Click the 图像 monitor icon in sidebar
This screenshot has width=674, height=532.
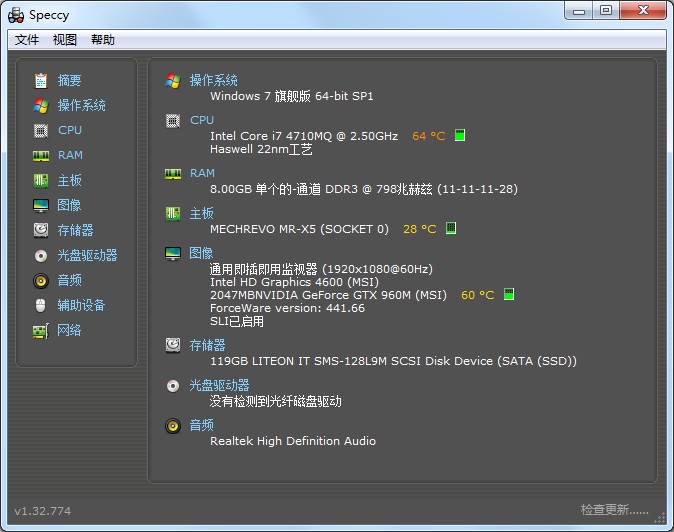[41, 205]
